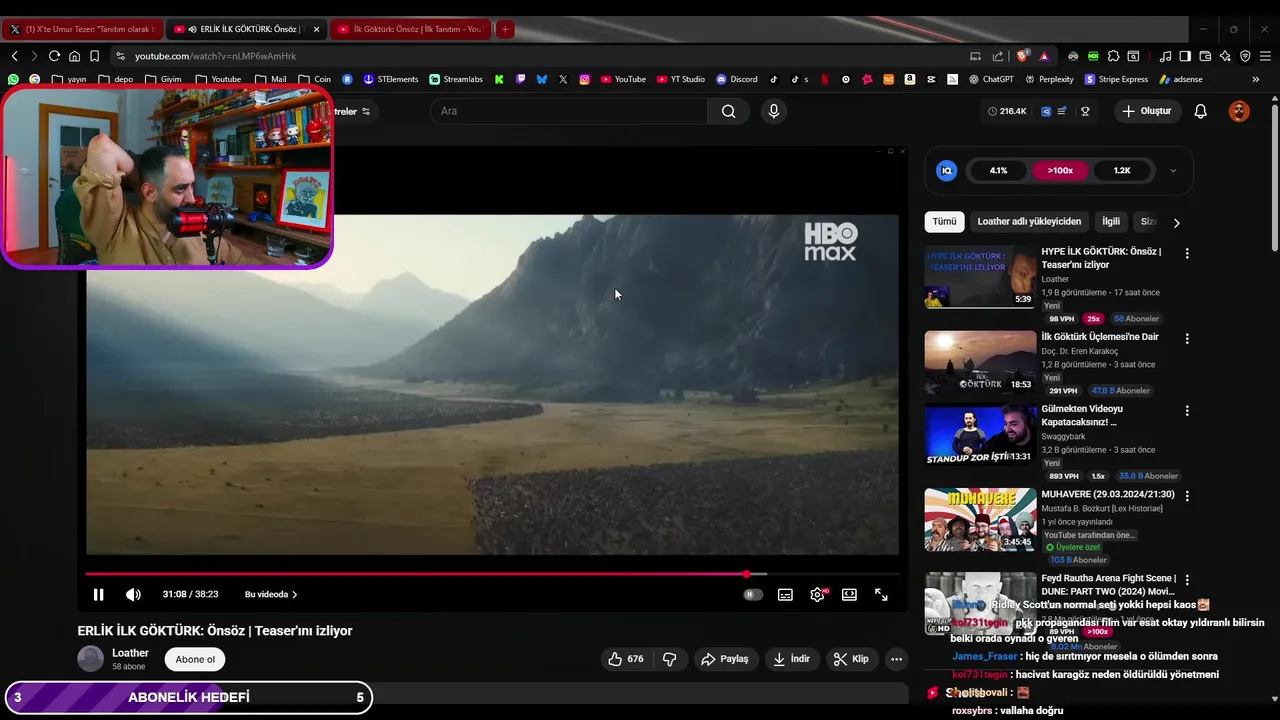Image resolution: width=1280 pixels, height=720 pixels.
Task: Pause the YouTube video
Action: pos(98,594)
